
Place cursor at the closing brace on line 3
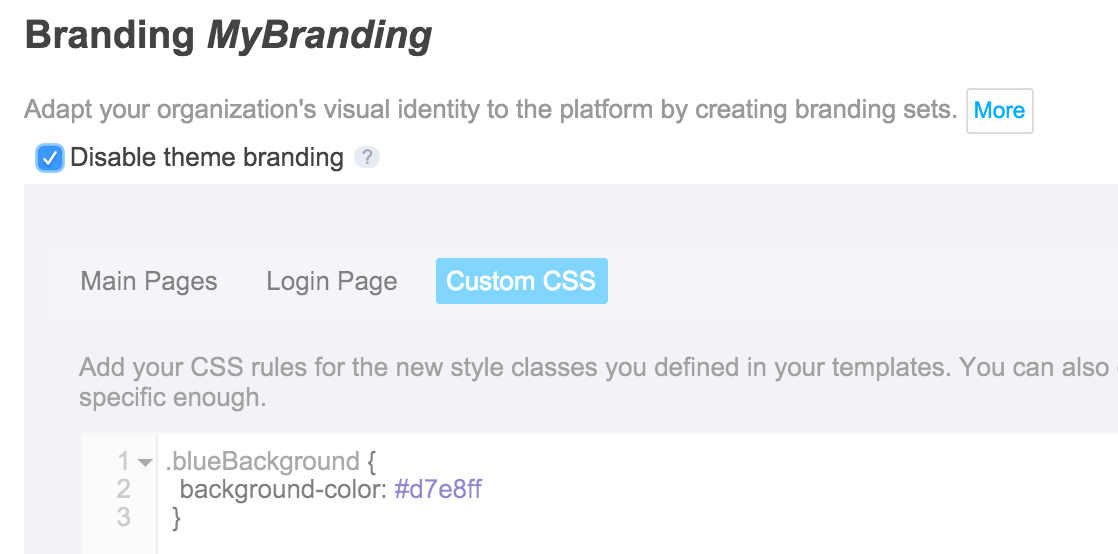(x=177, y=518)
